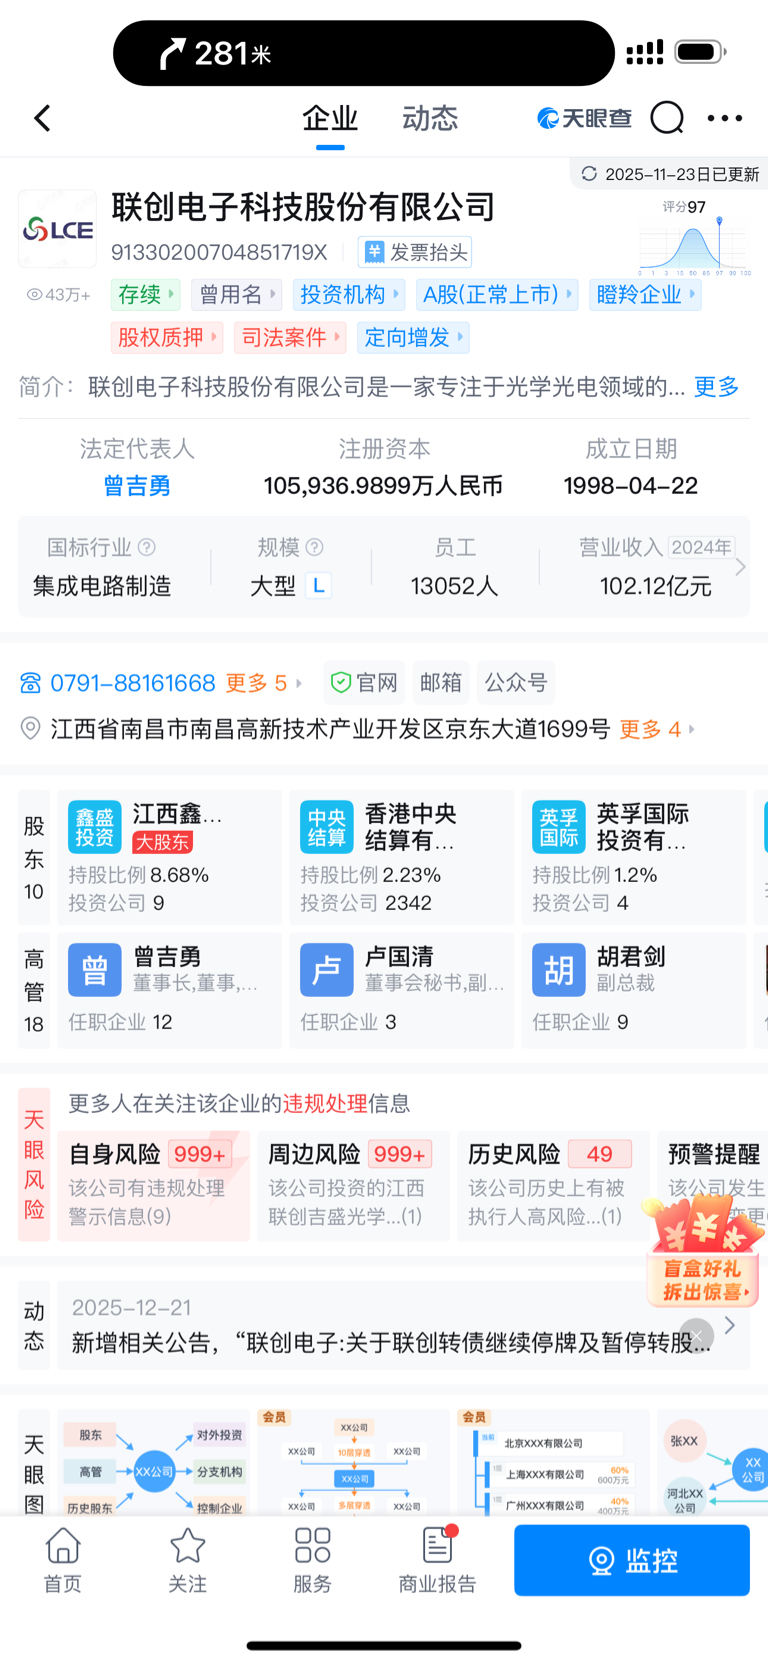Tap the 43万+ views eye icon
This screenshot has height=1665, width=768.
click(x=35, y=295)
